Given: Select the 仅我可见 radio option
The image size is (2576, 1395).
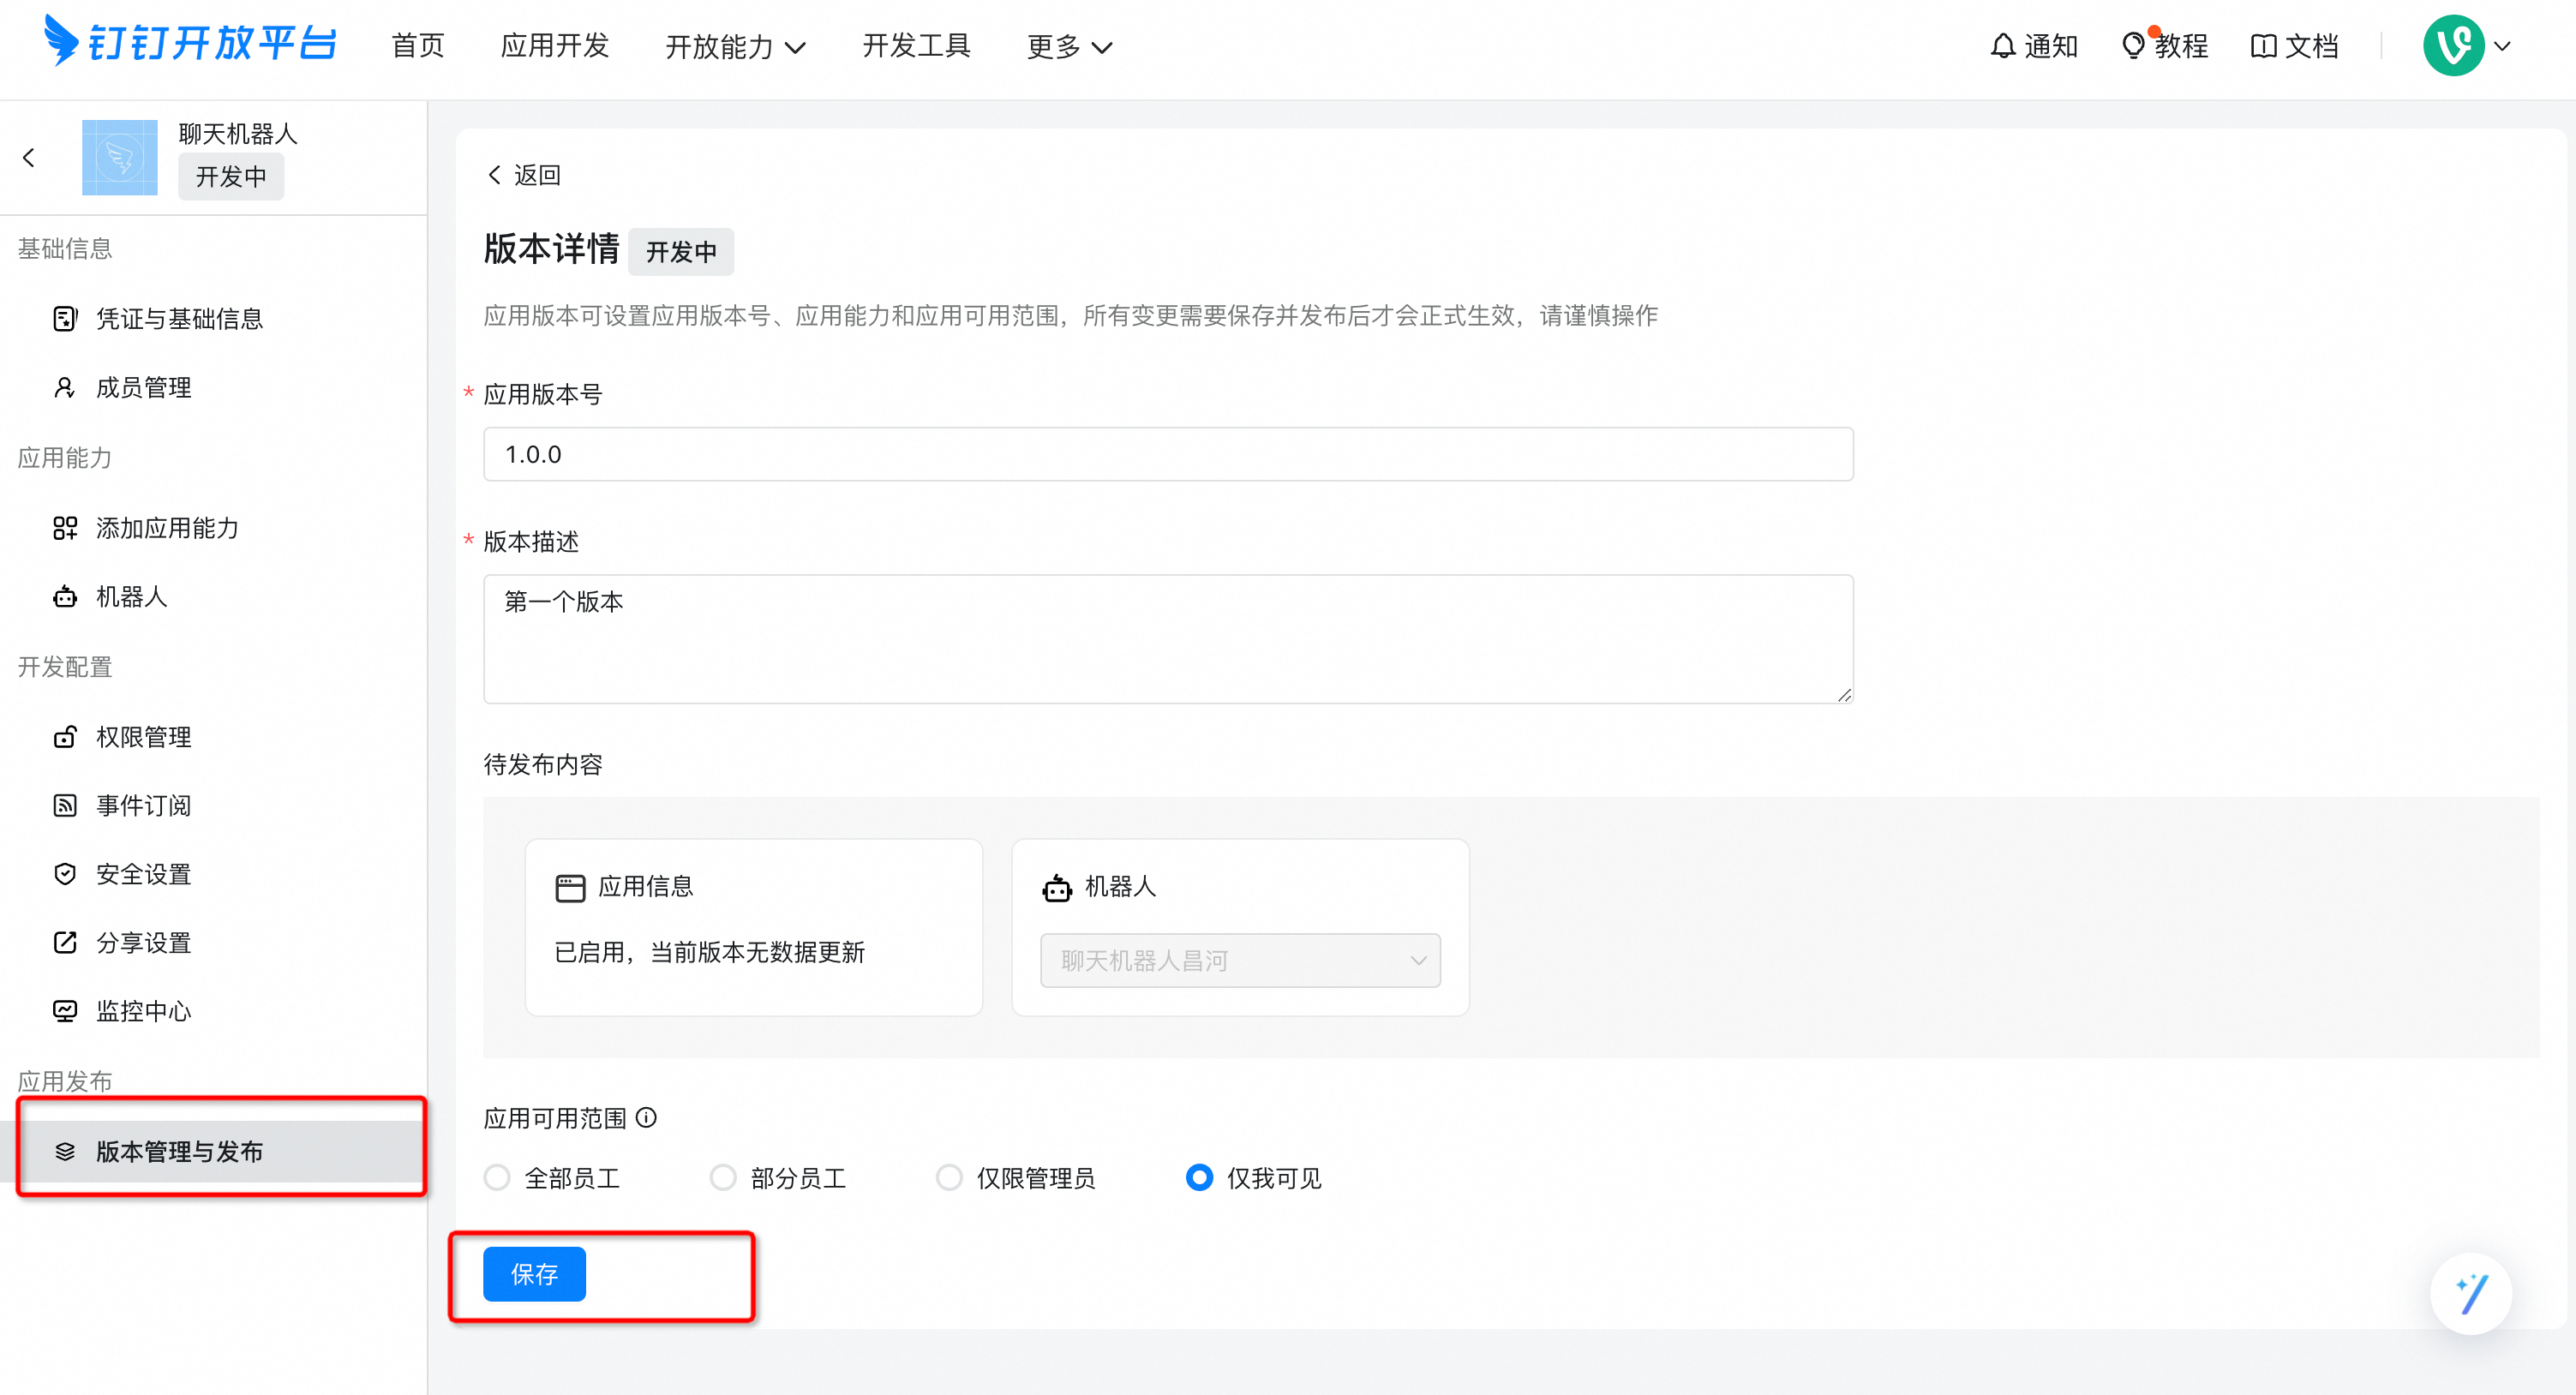Looking at the screenshot, I should (x=1200, y=1178).
